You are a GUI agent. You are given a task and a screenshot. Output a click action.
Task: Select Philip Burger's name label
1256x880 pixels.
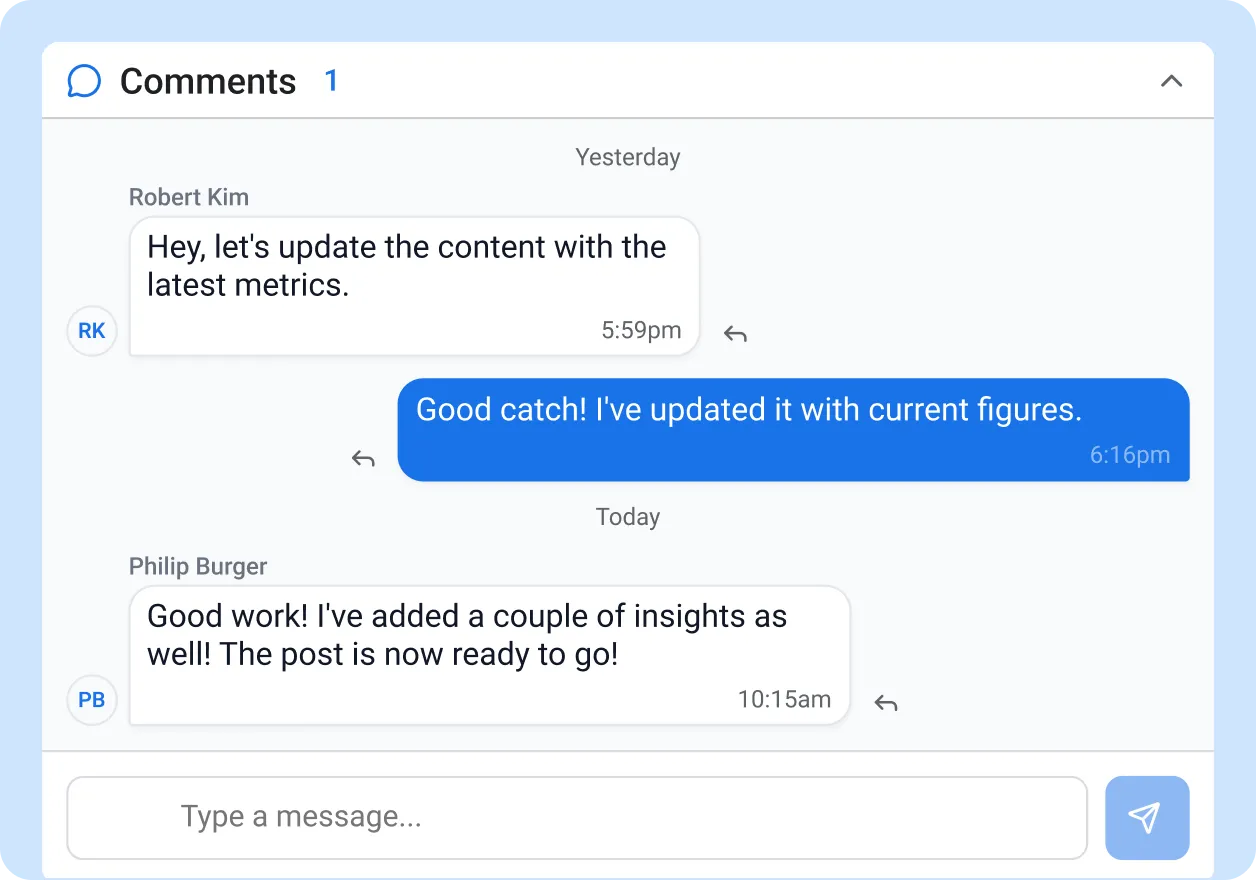click(x=197, y=566)
